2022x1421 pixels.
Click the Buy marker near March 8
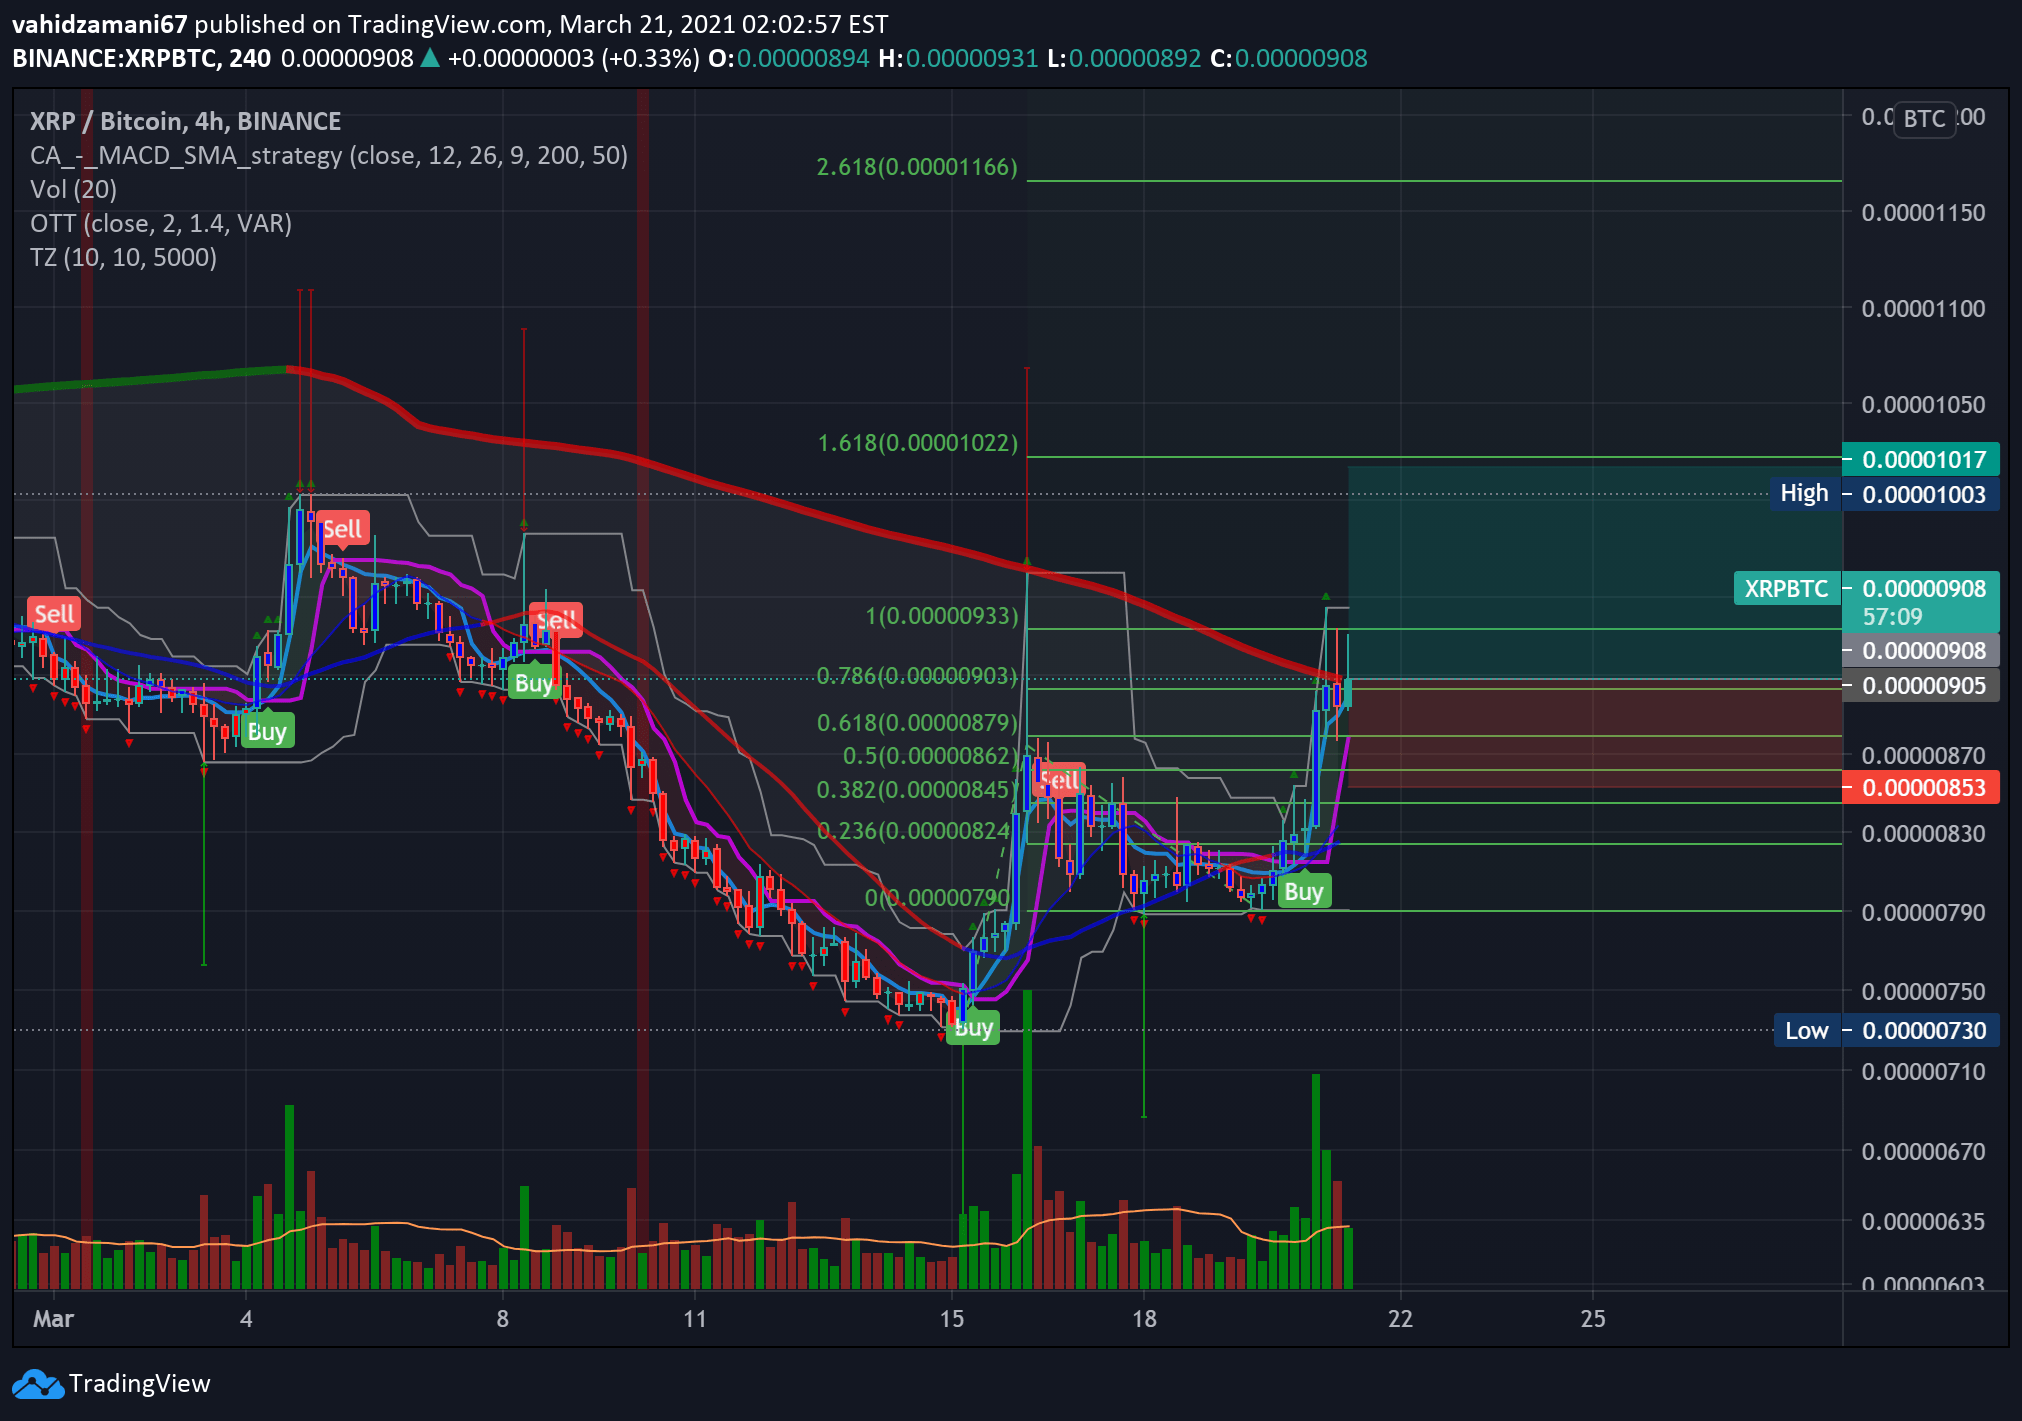coord(533,684)
